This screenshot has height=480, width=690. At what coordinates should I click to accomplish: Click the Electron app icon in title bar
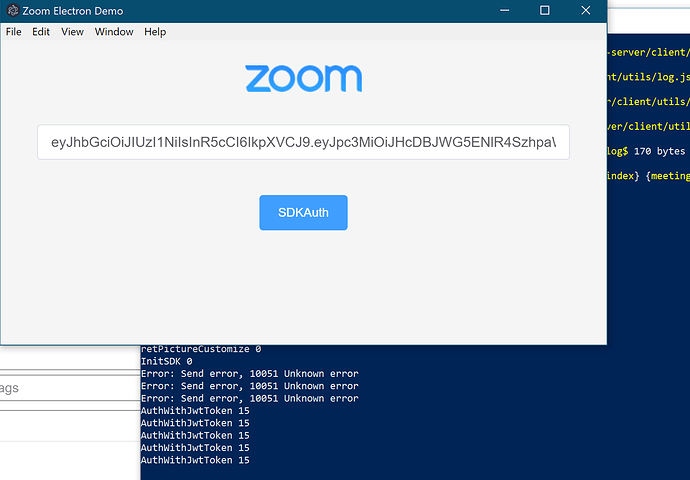(13, 11)
